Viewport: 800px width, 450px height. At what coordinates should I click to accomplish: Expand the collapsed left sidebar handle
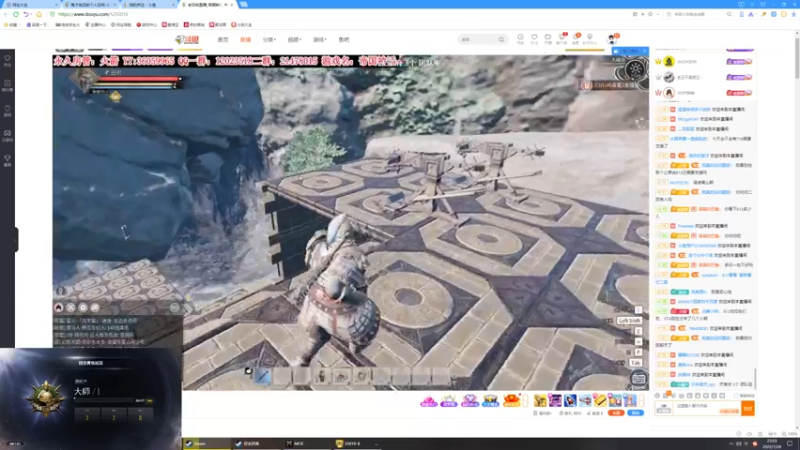pos(16,239)
